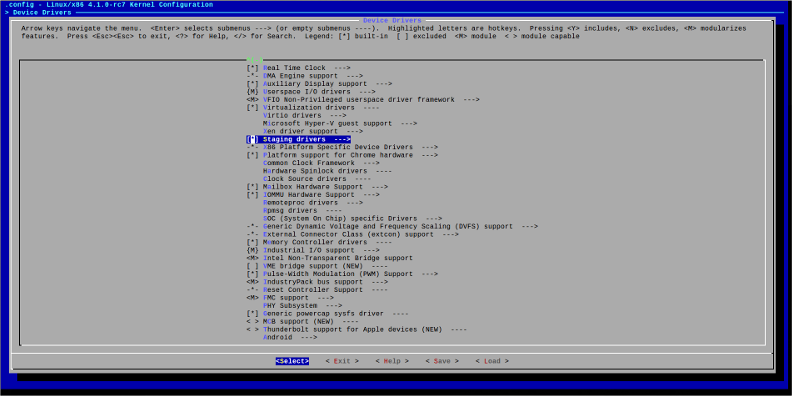The height and width of the screenshot is (396, 792).
Task: Click the Load button
Action: [492, 361]
